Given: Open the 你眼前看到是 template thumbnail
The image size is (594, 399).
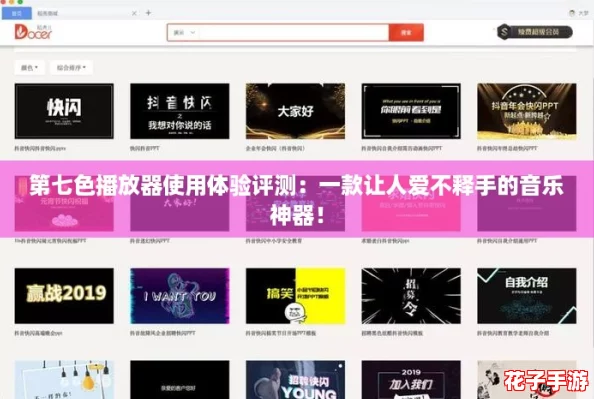Looking at the screenshot, I should [x=411, y=111].
